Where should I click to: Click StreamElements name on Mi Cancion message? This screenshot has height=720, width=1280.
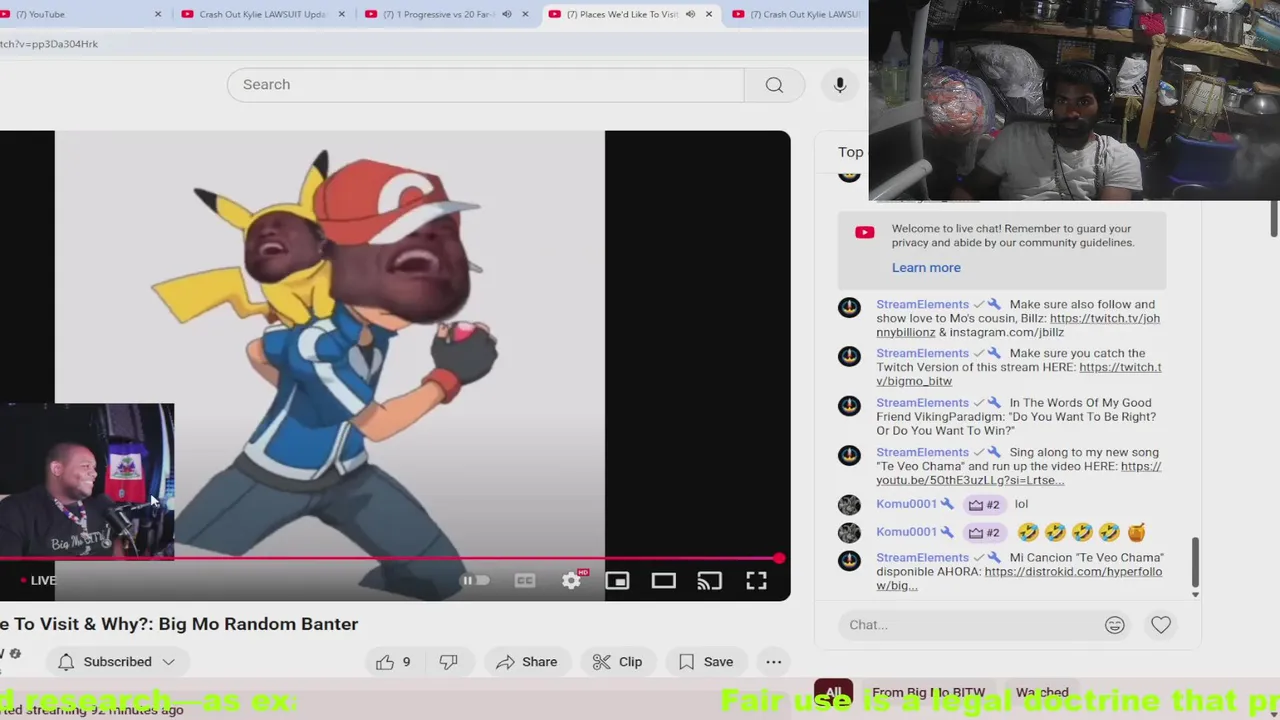922,557
